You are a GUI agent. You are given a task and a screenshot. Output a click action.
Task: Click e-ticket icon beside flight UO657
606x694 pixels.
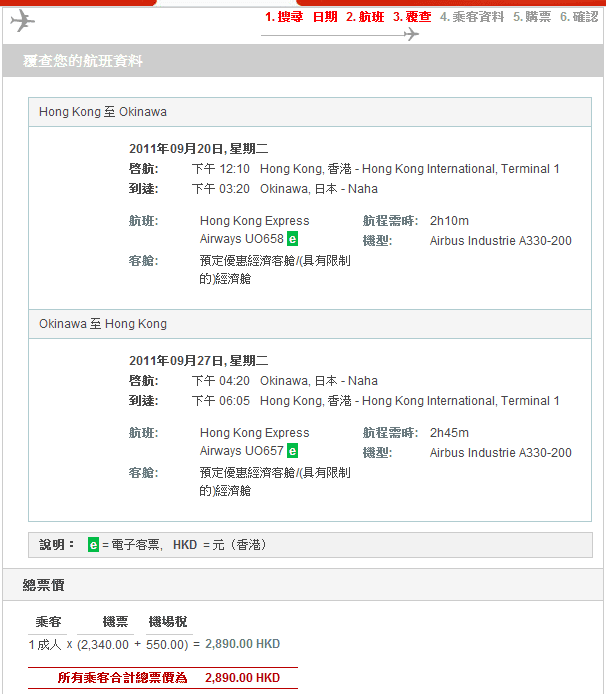pyautogui.click(x=292, y=451)
